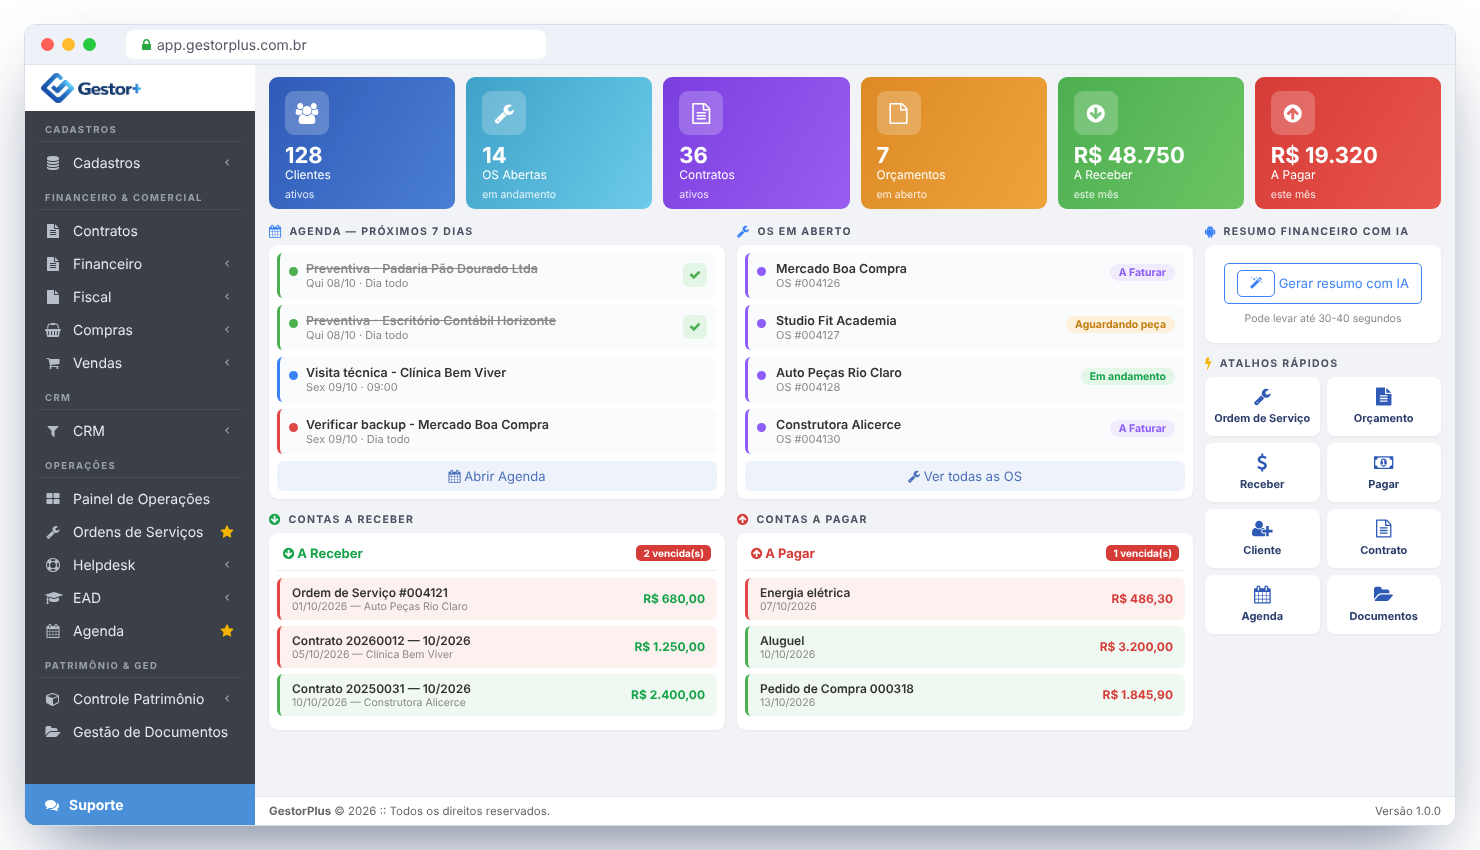Open the Cliente add-user shortcut

pos(1262,538)
